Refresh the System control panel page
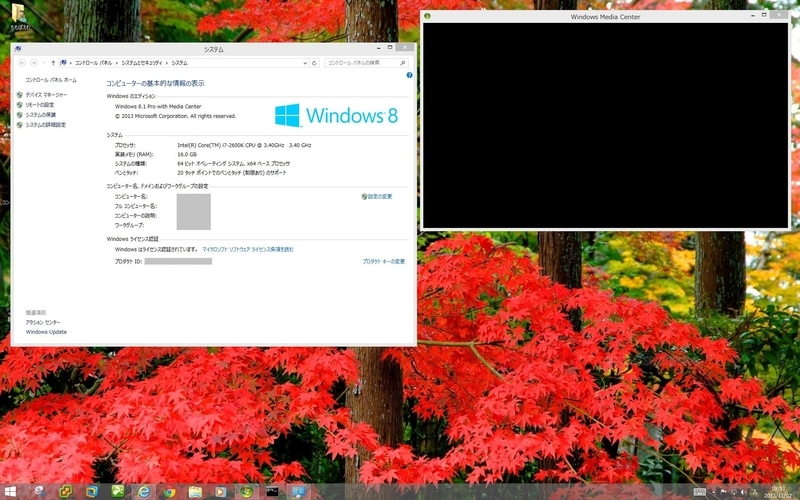 click(314, 63)
